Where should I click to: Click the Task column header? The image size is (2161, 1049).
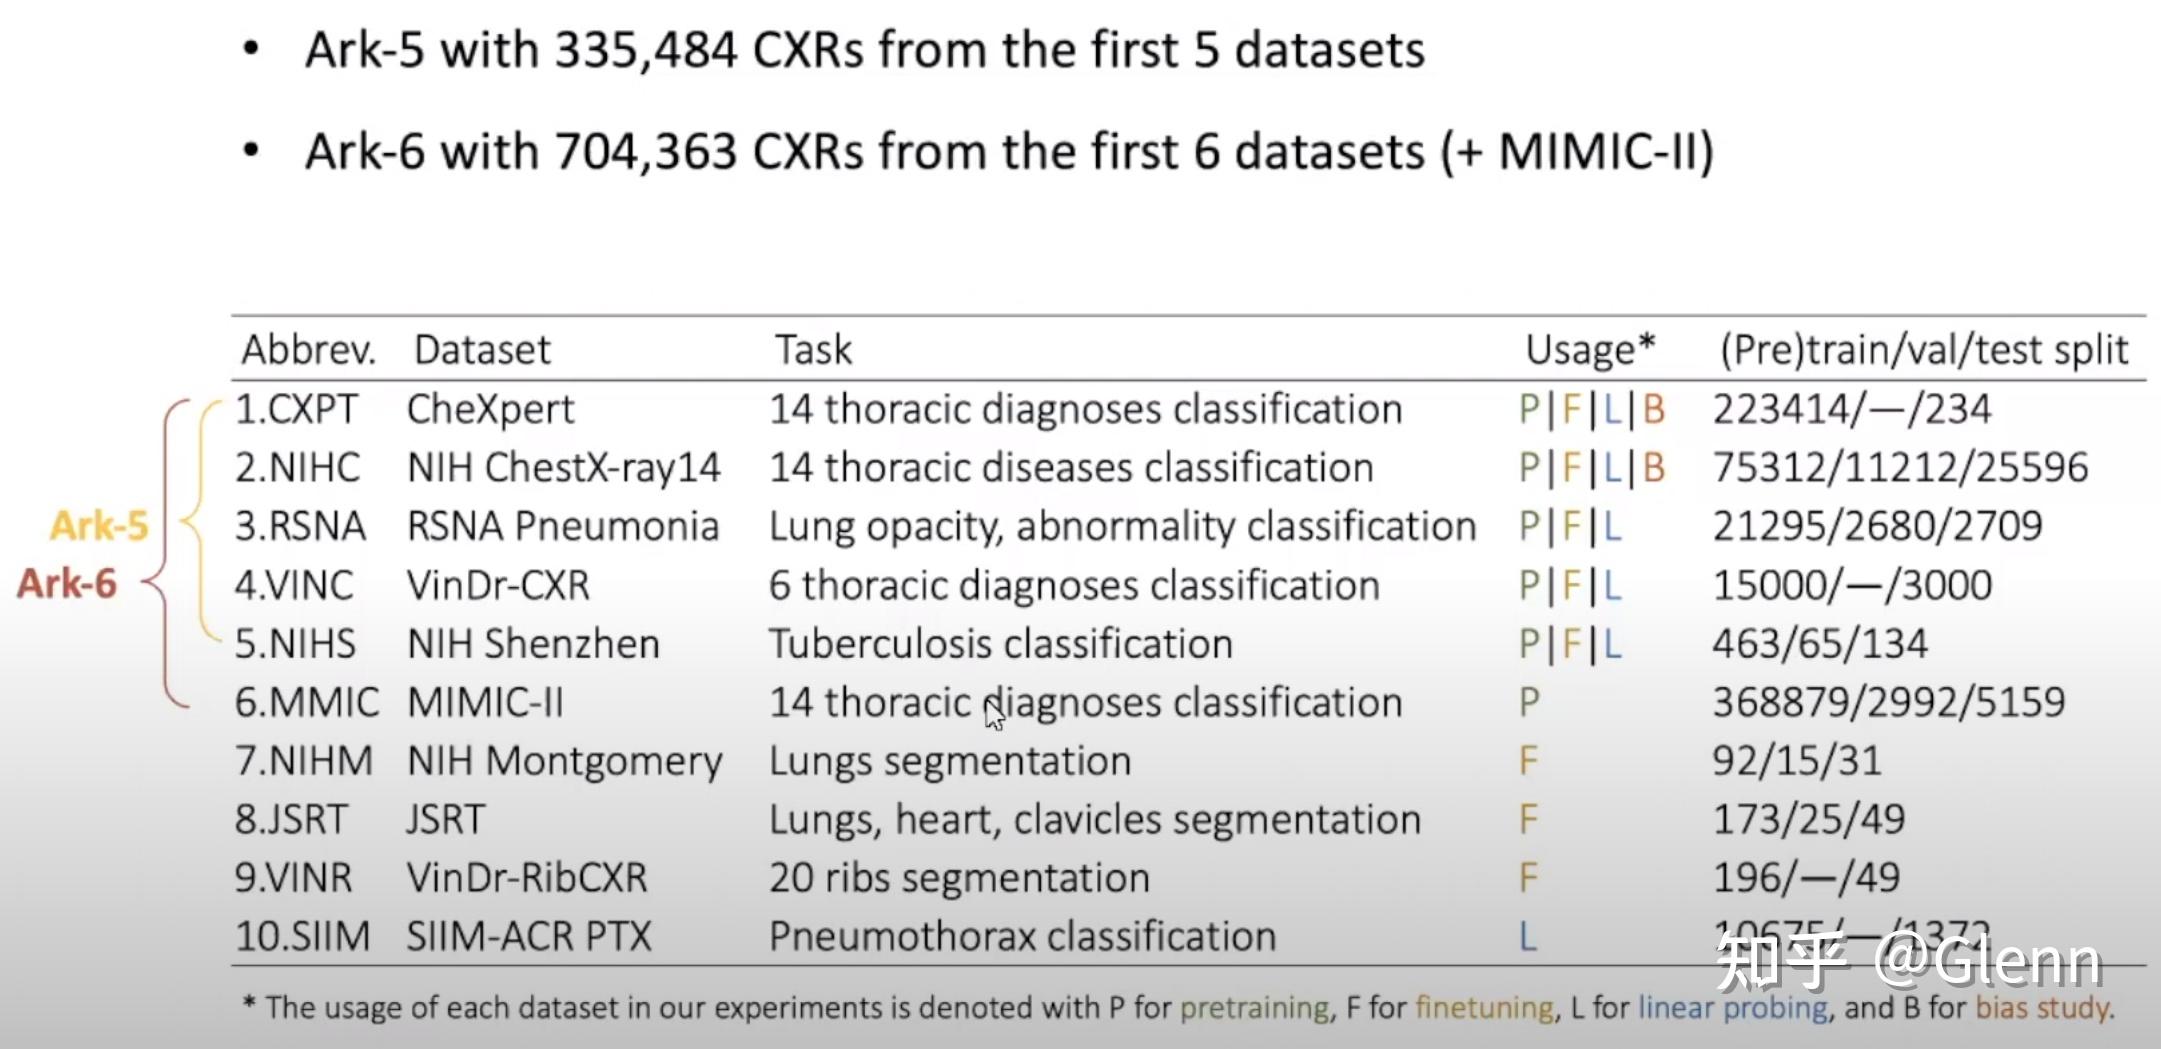coord(813,350)
